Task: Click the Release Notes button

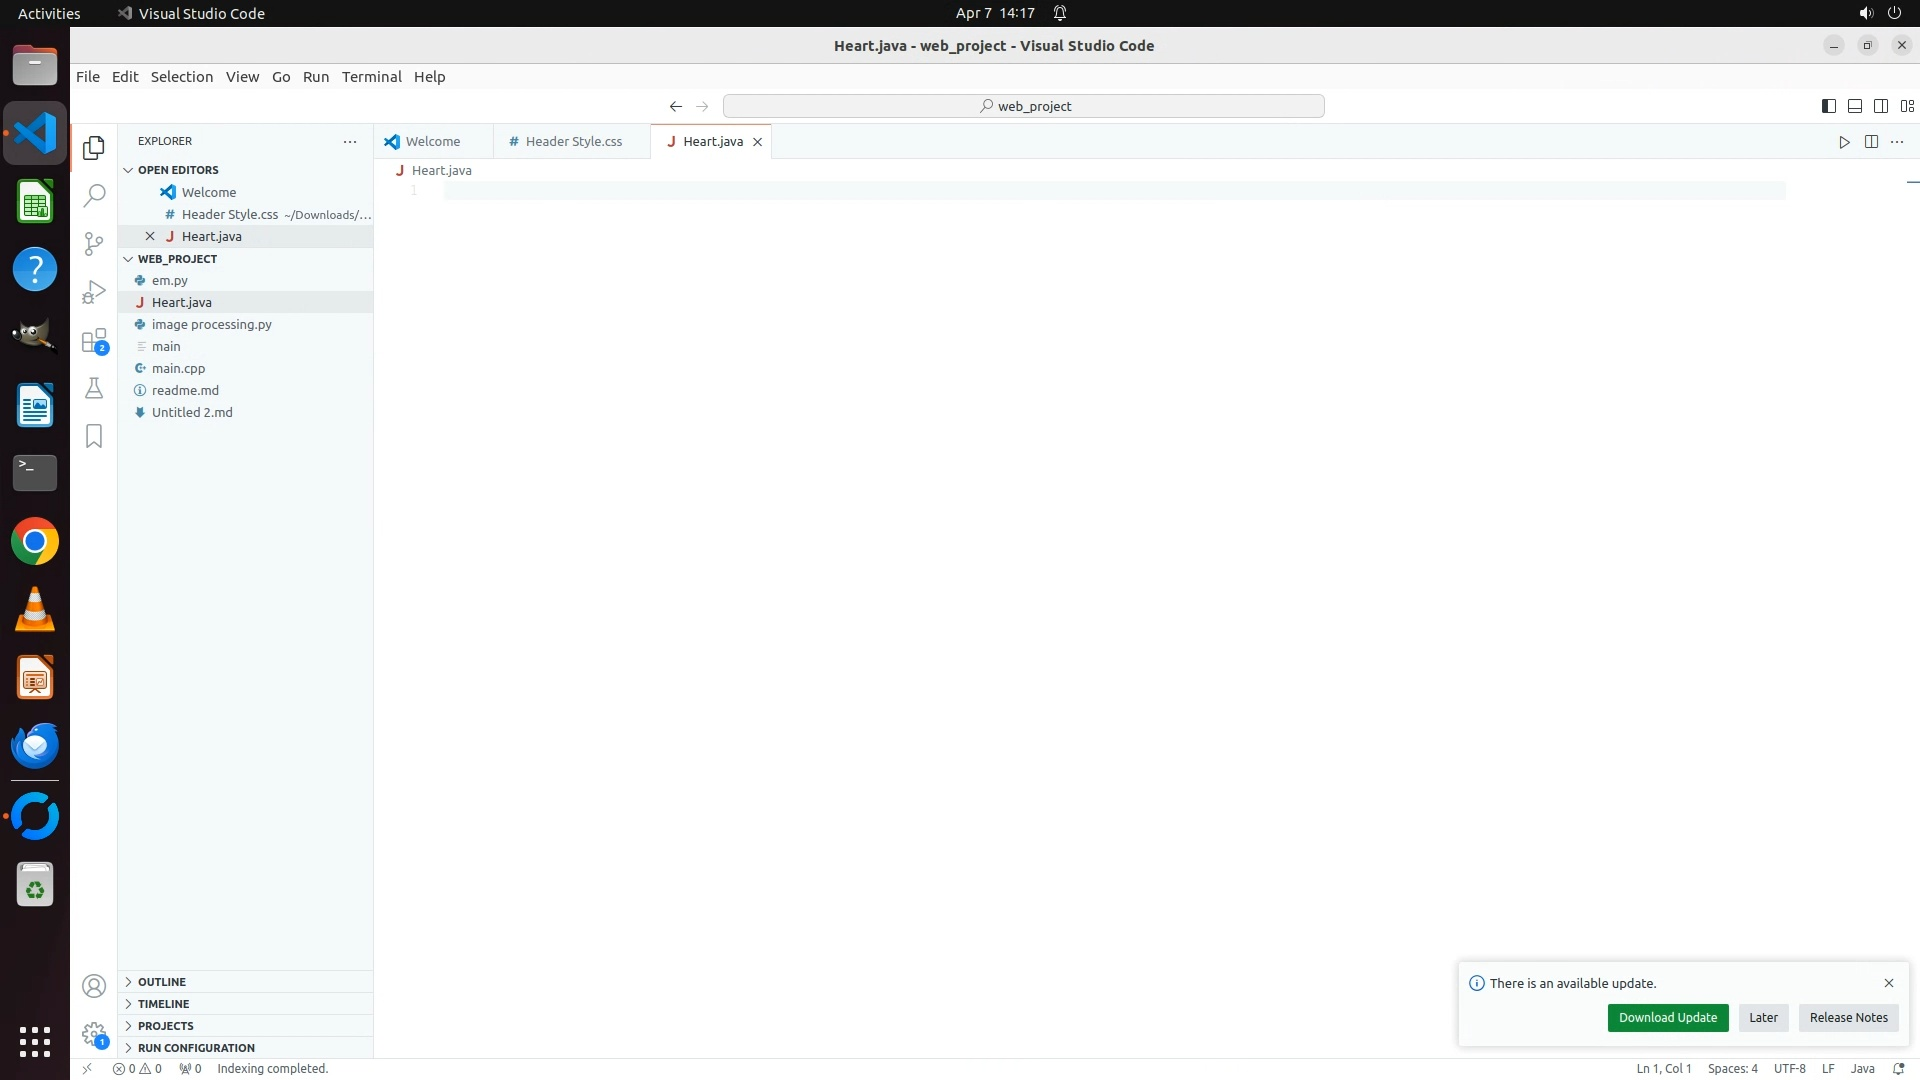Action: [x=1848, y=1018]
